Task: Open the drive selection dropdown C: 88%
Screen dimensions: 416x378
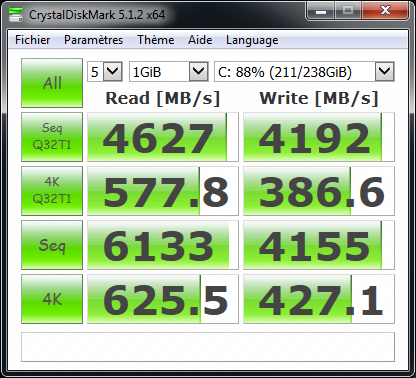Action: pyautogui.click(x=304, y=71)
